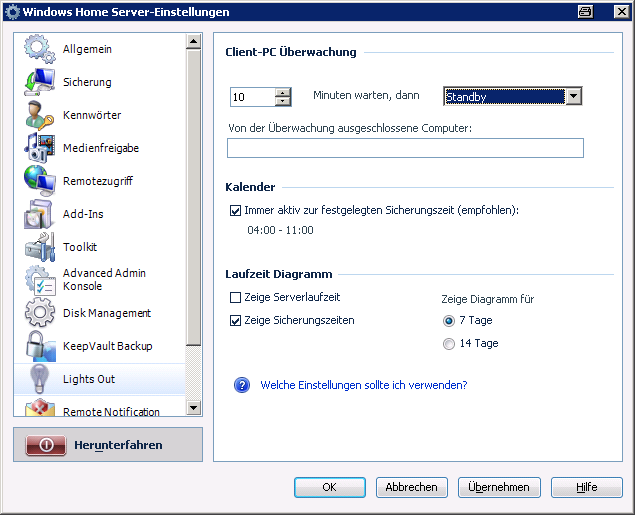Click the Toolkit toolbox icon
This screenshot has height=515, width=635.
click(39, 247)
